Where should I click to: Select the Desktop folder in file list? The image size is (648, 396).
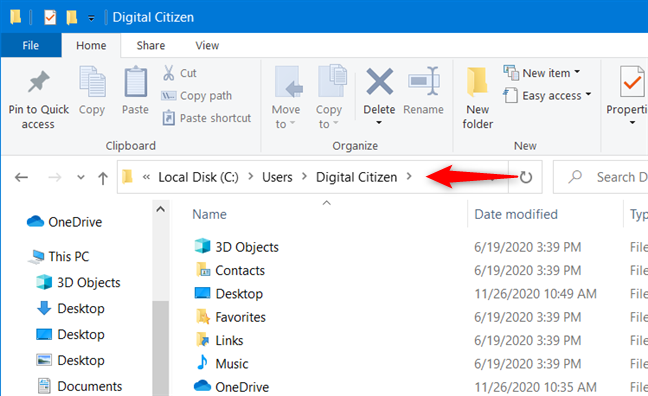click(229, 293)
